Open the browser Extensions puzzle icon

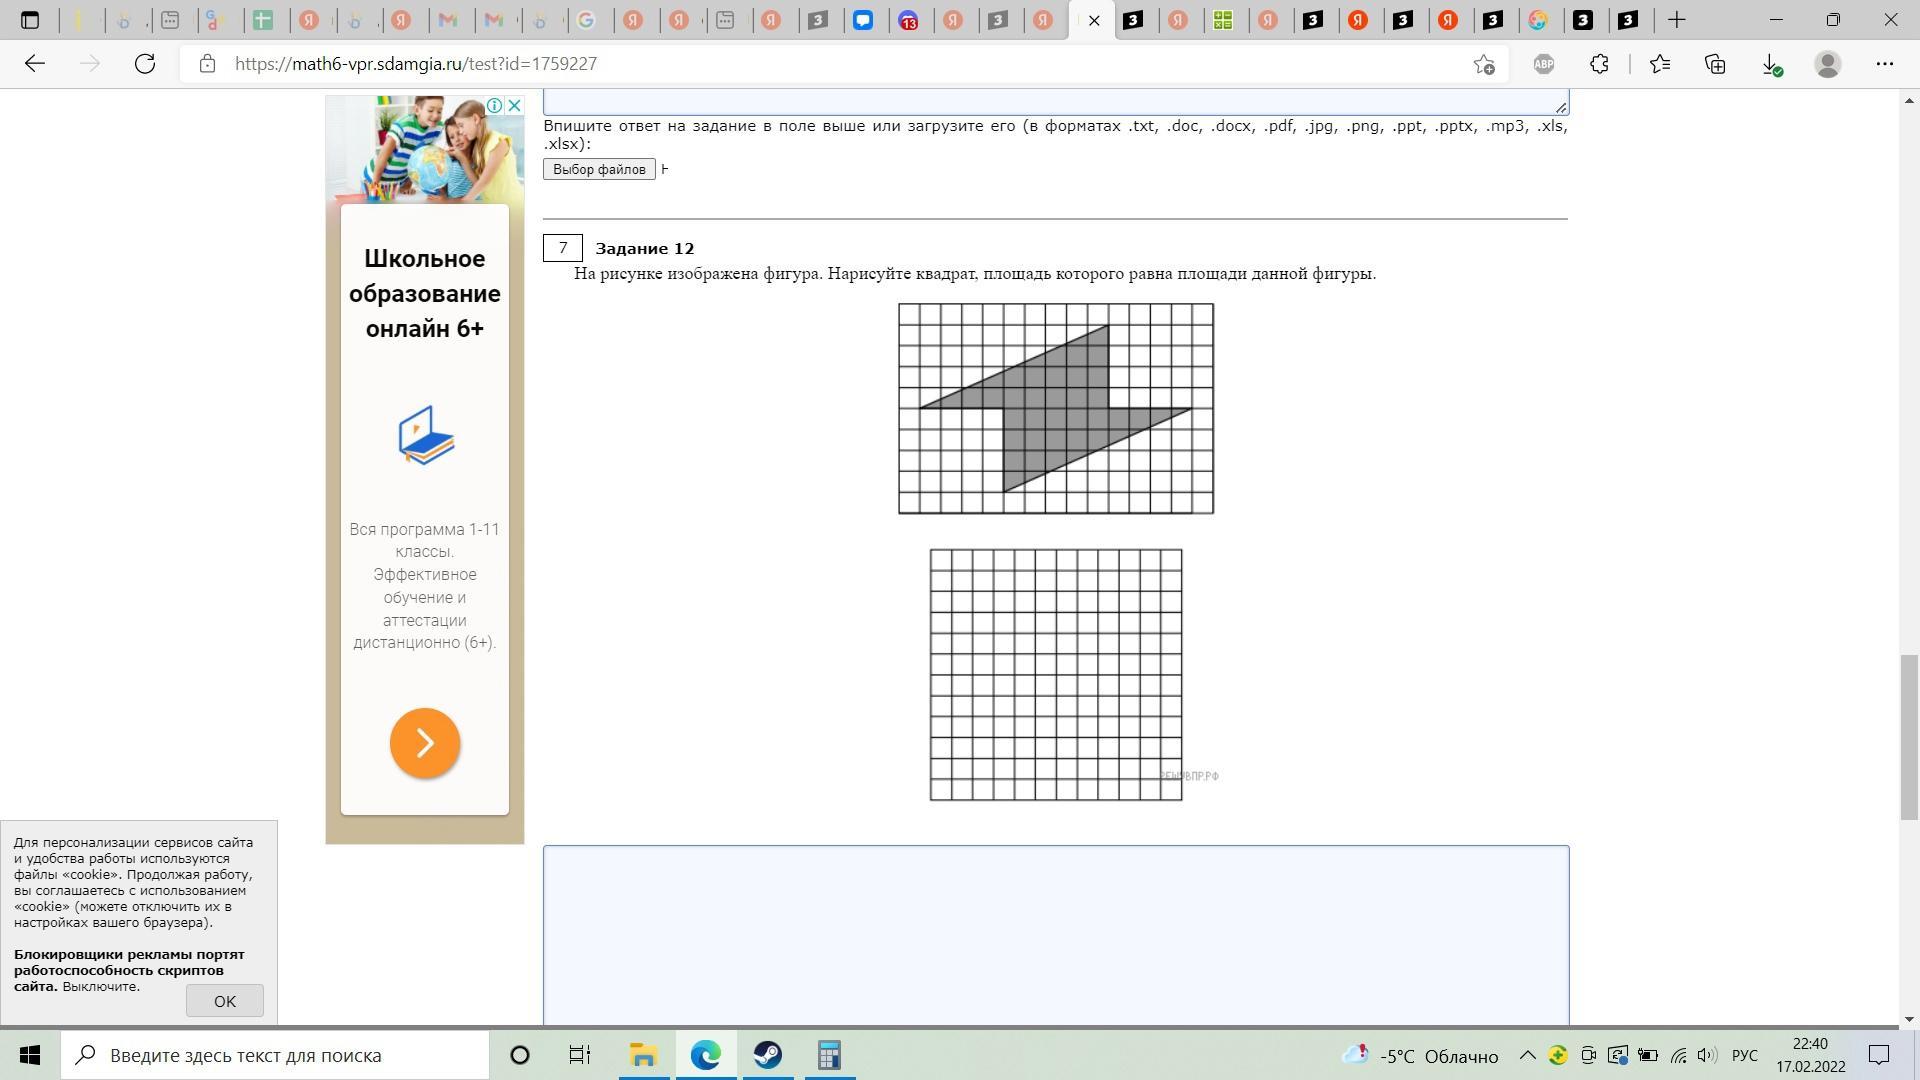1599,64
